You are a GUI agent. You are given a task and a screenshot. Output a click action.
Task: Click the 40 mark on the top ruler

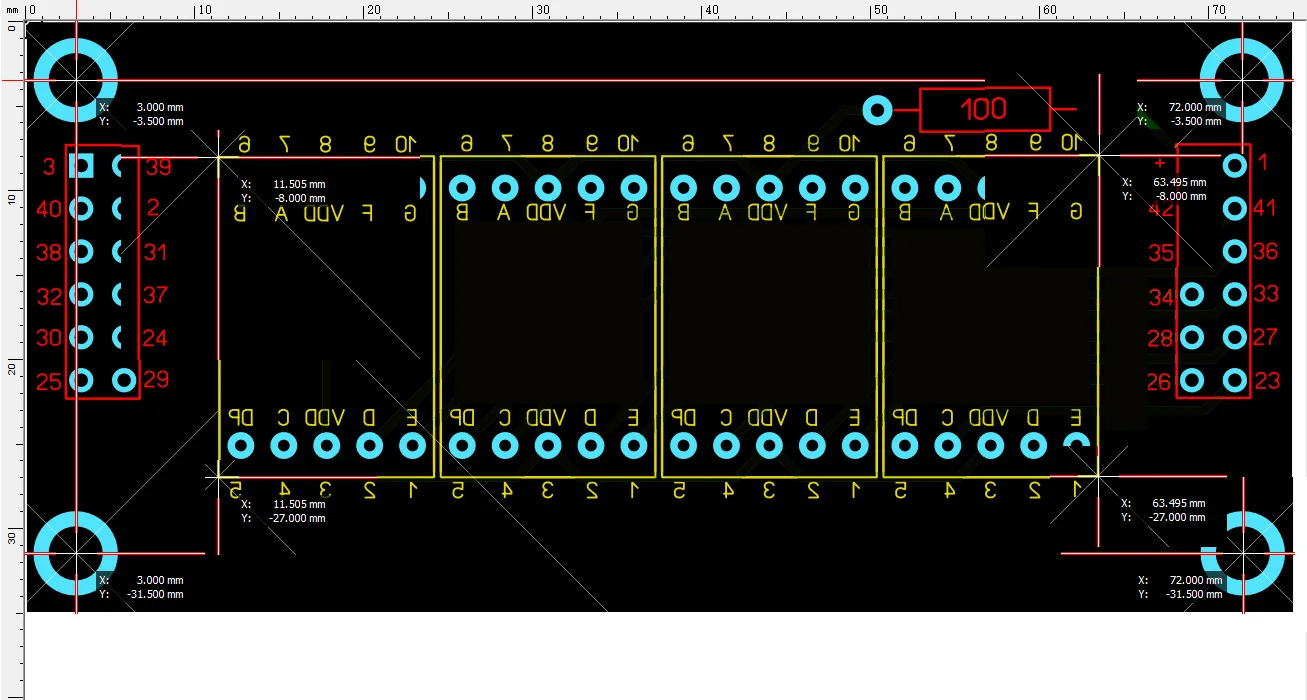[712, 10]
